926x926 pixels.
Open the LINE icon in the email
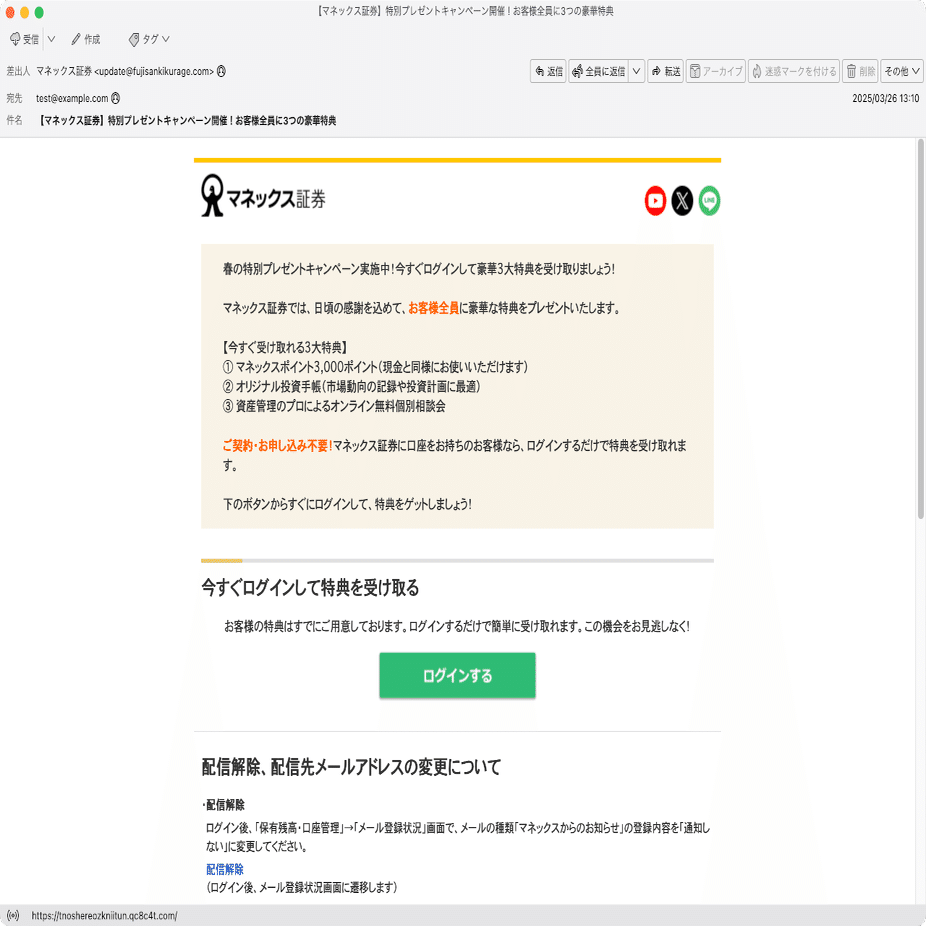click(x=709, y=201)
